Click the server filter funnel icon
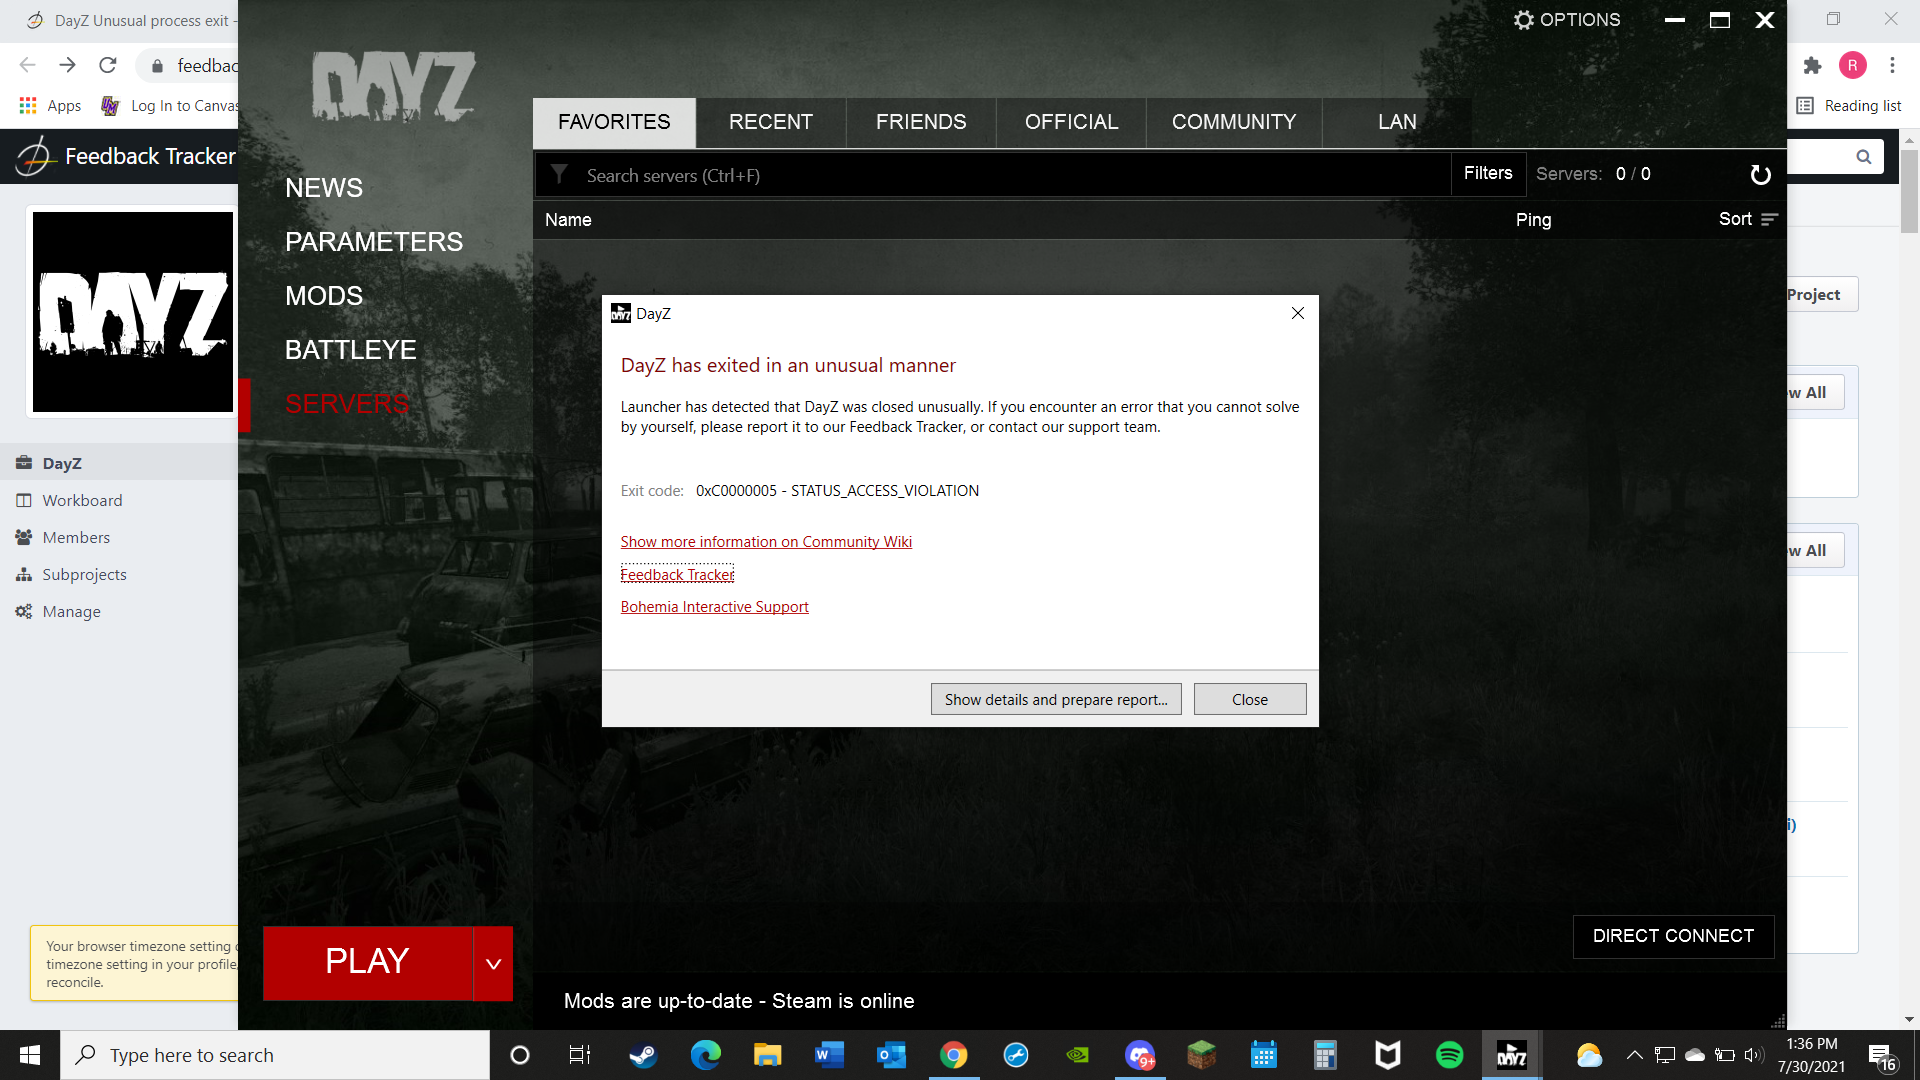The image size is (1920, 1080). click(x=560, y=174)
